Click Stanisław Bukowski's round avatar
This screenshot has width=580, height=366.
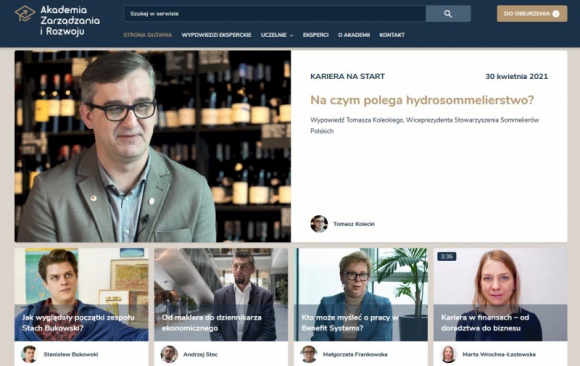[x=29, y=354]
